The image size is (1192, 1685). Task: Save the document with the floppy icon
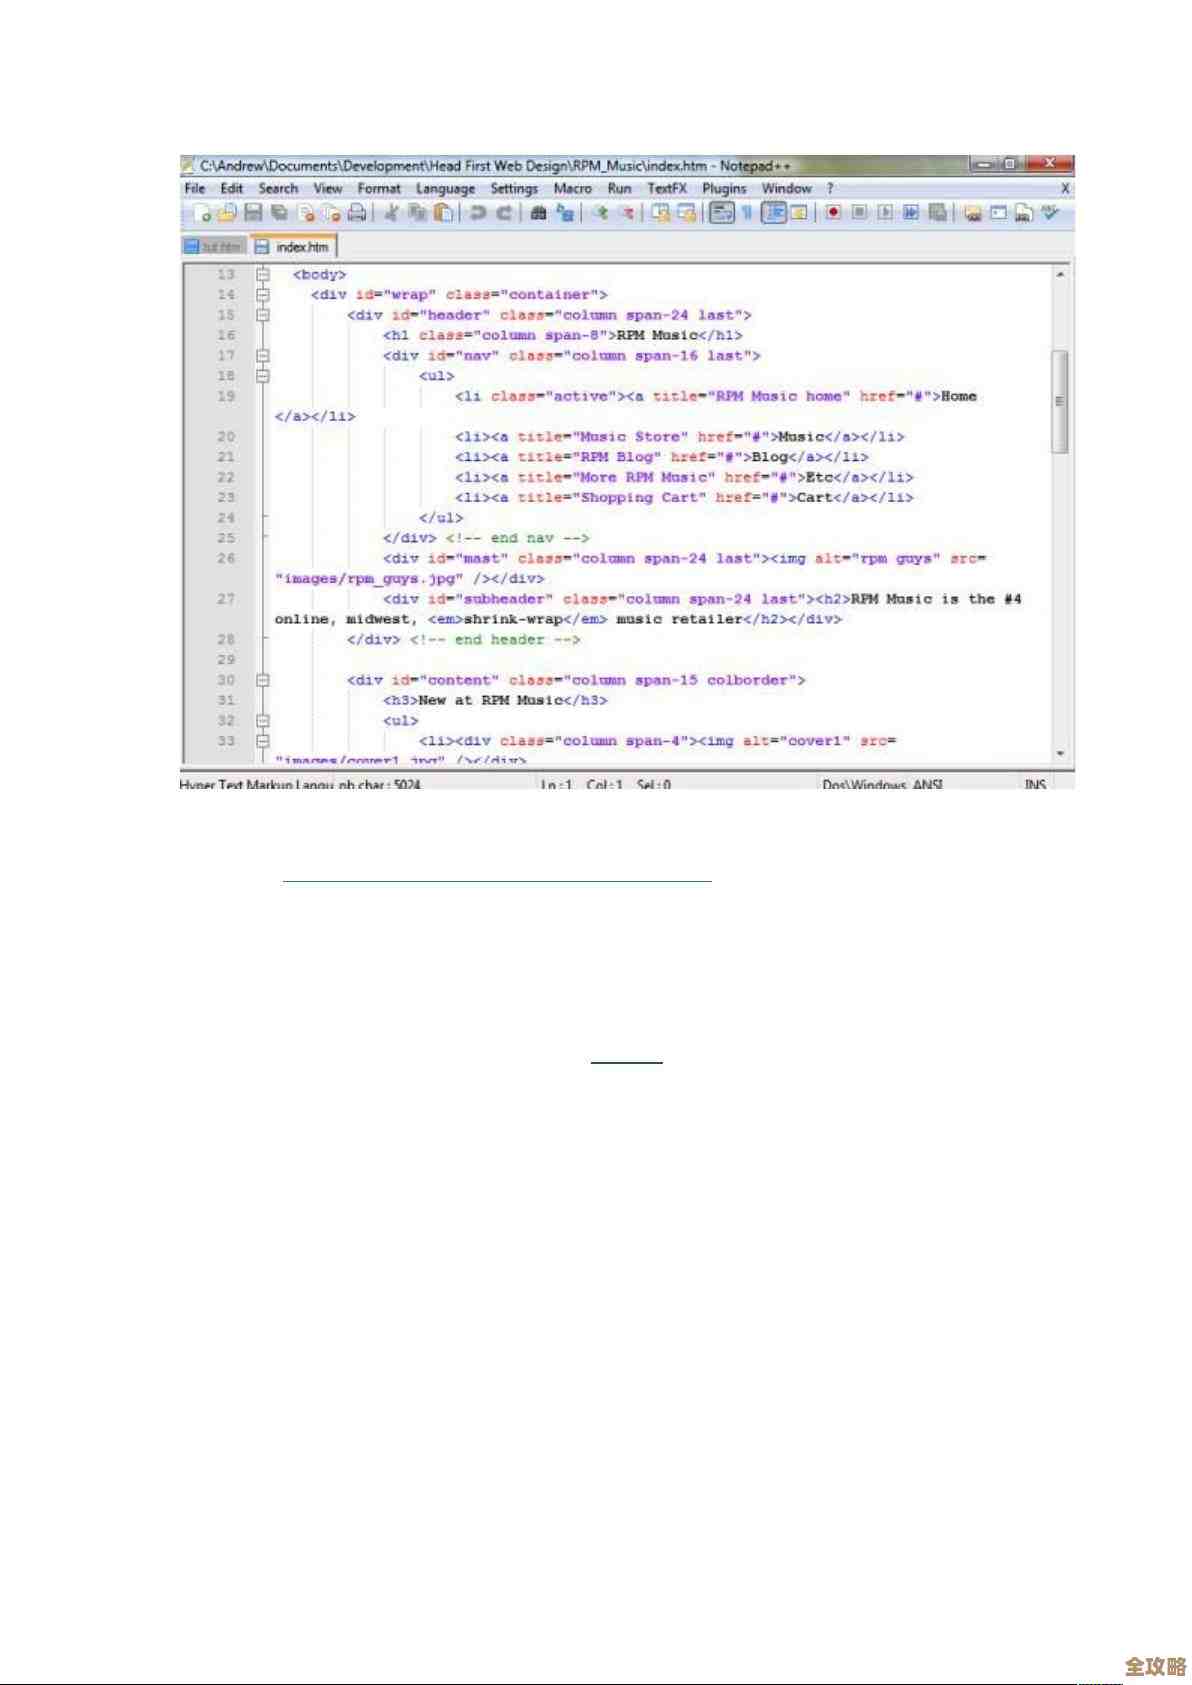(253, 213)
